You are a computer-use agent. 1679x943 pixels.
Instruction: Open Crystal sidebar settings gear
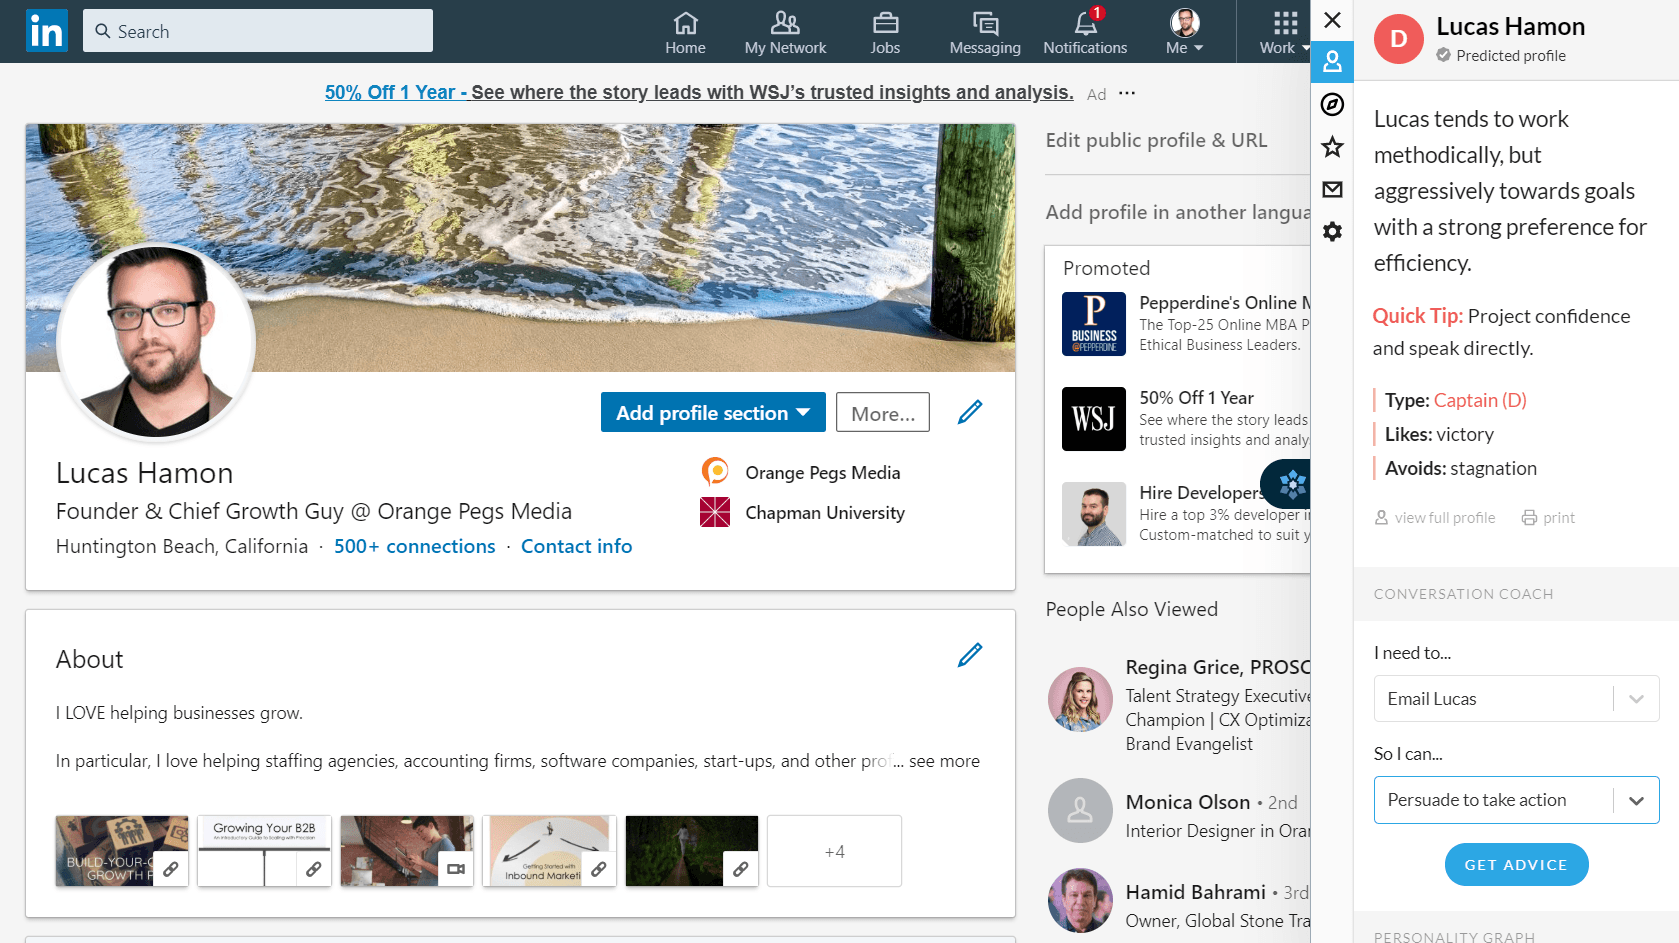[1332, 232]
